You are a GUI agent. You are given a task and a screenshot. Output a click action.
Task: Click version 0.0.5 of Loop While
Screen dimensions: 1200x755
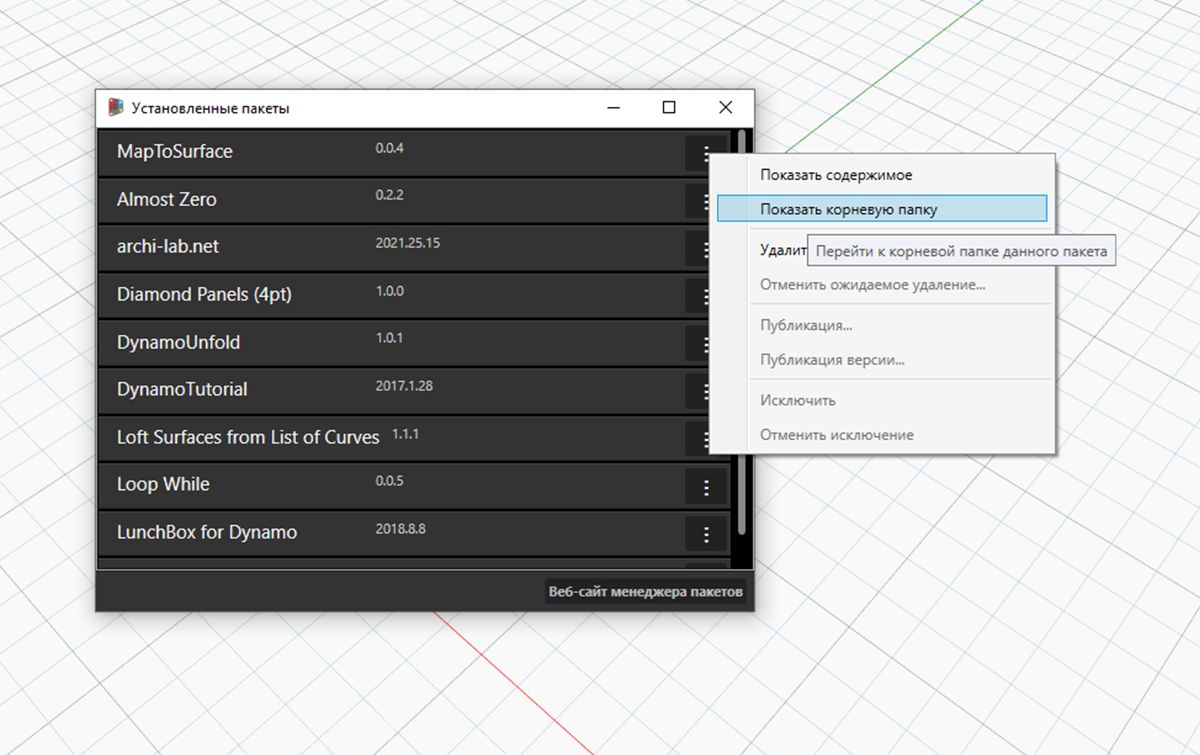(x=389, y=480)
